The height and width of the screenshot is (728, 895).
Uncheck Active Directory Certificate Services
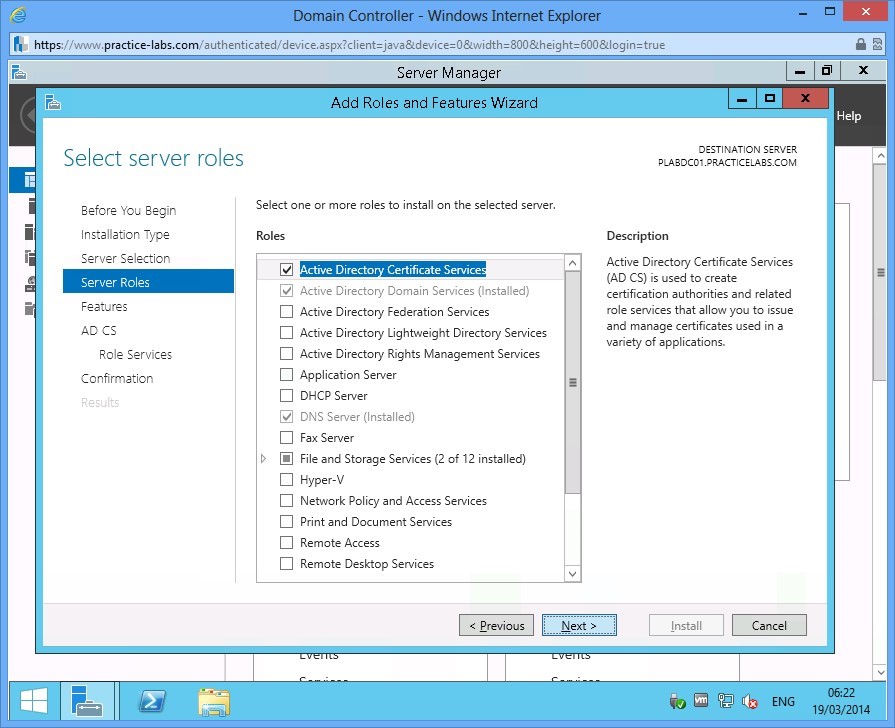(285, 268)
